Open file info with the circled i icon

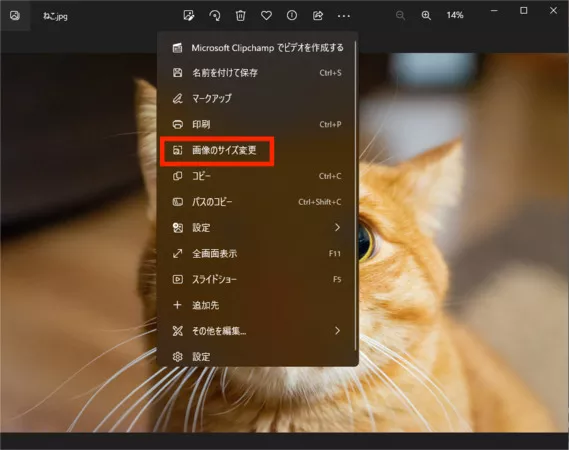coord(292,15)
